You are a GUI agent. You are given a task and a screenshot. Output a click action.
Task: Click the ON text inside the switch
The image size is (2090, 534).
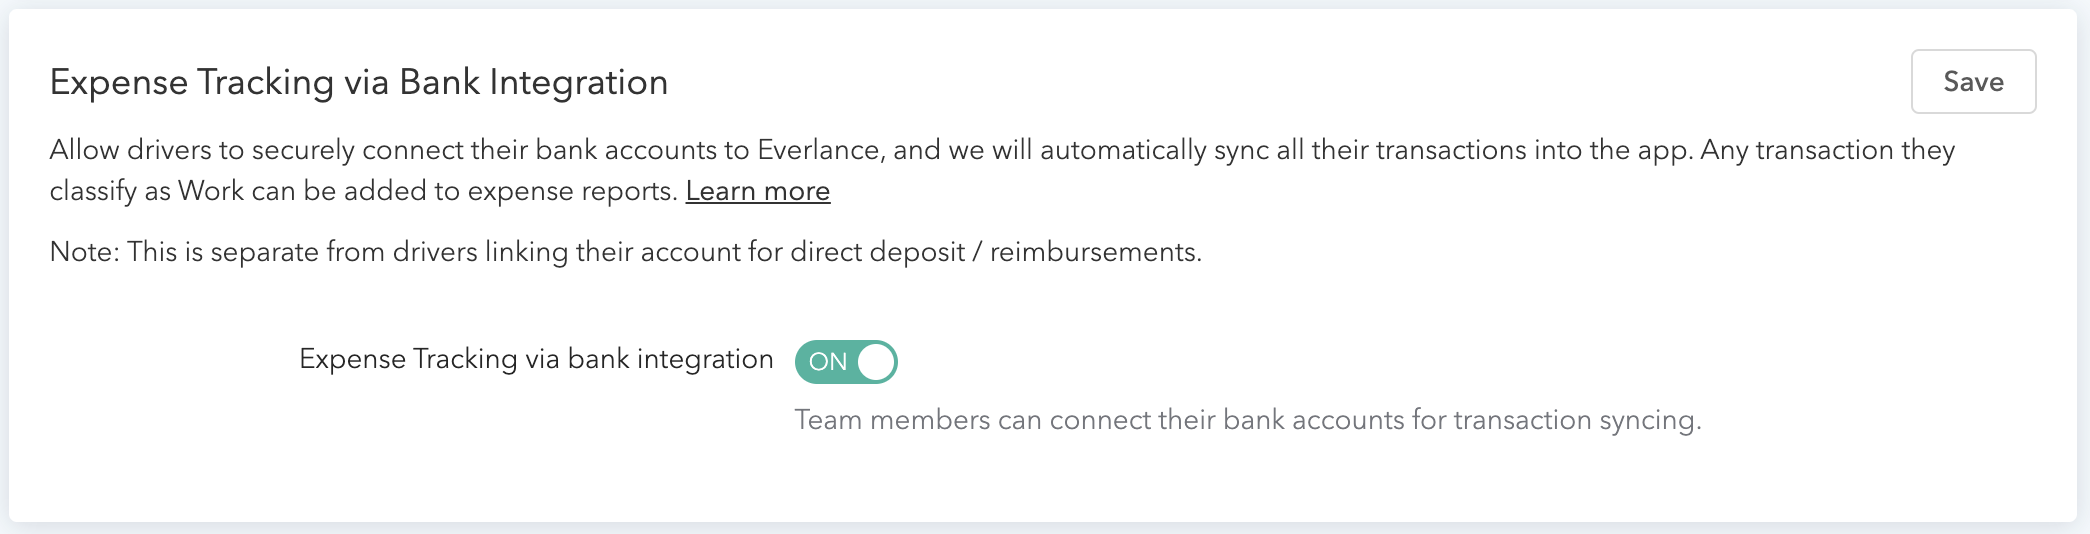click(828, 362)
